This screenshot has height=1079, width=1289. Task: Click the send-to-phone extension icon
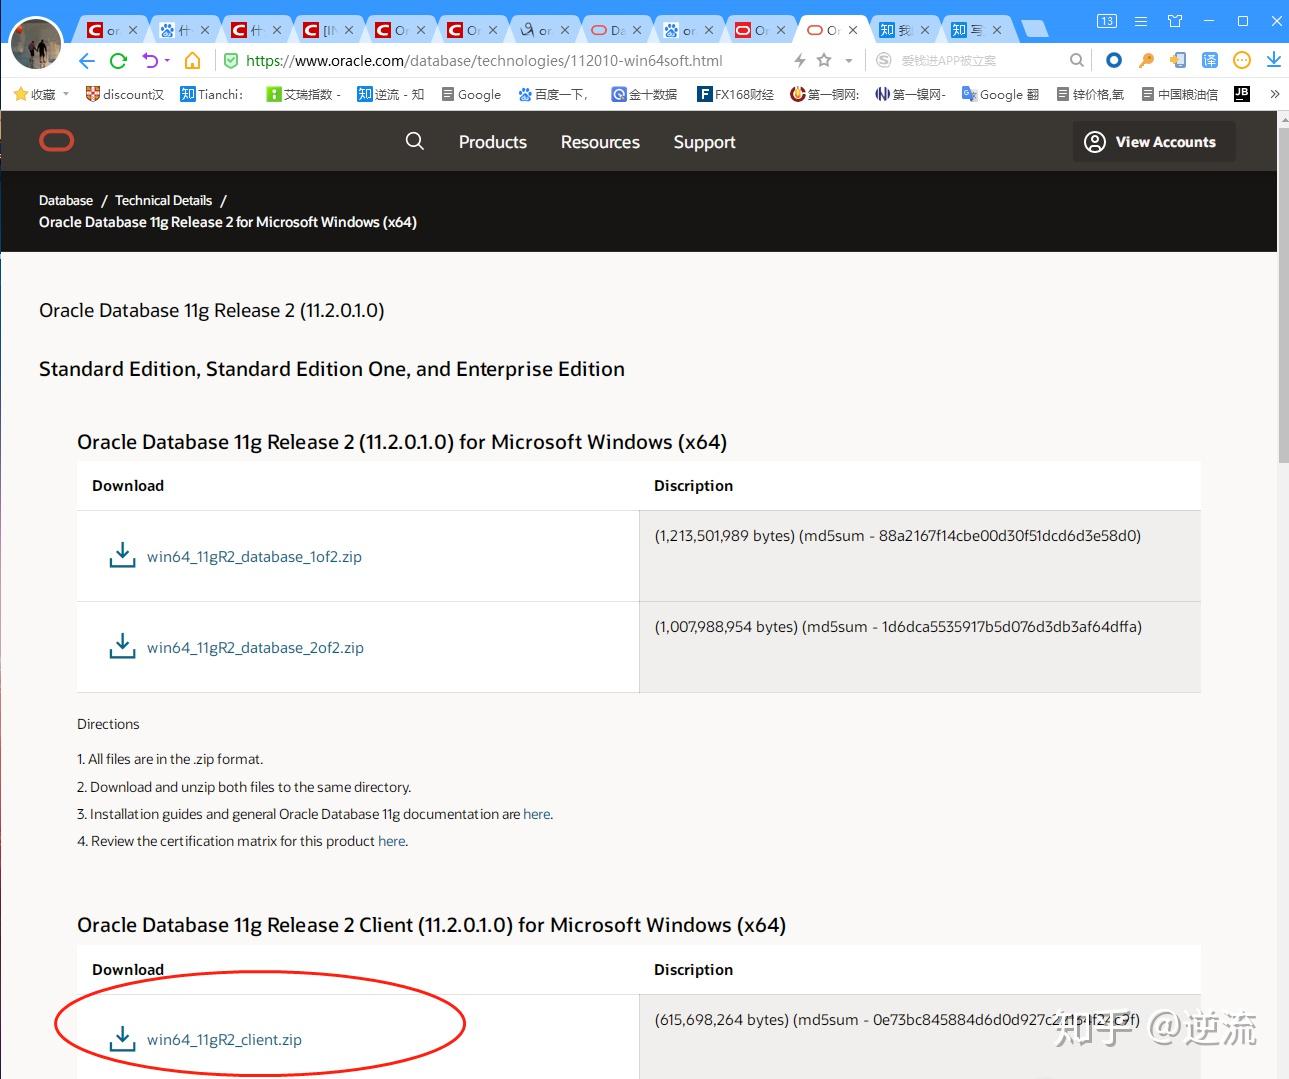[1178, 61]
